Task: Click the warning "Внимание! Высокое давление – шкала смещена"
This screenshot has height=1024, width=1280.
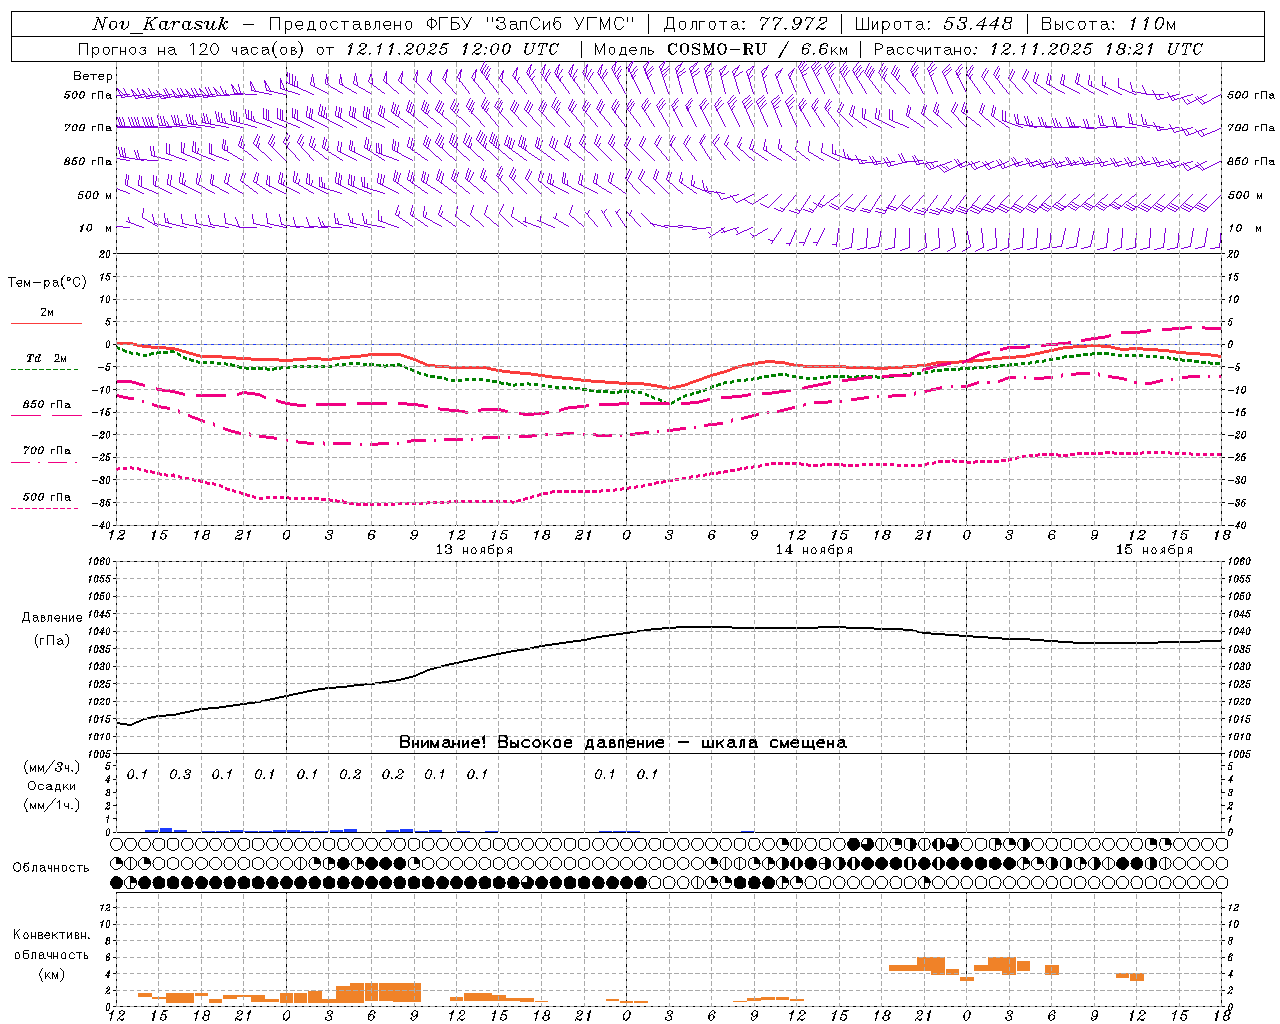Action: click(x=623, y=743)
